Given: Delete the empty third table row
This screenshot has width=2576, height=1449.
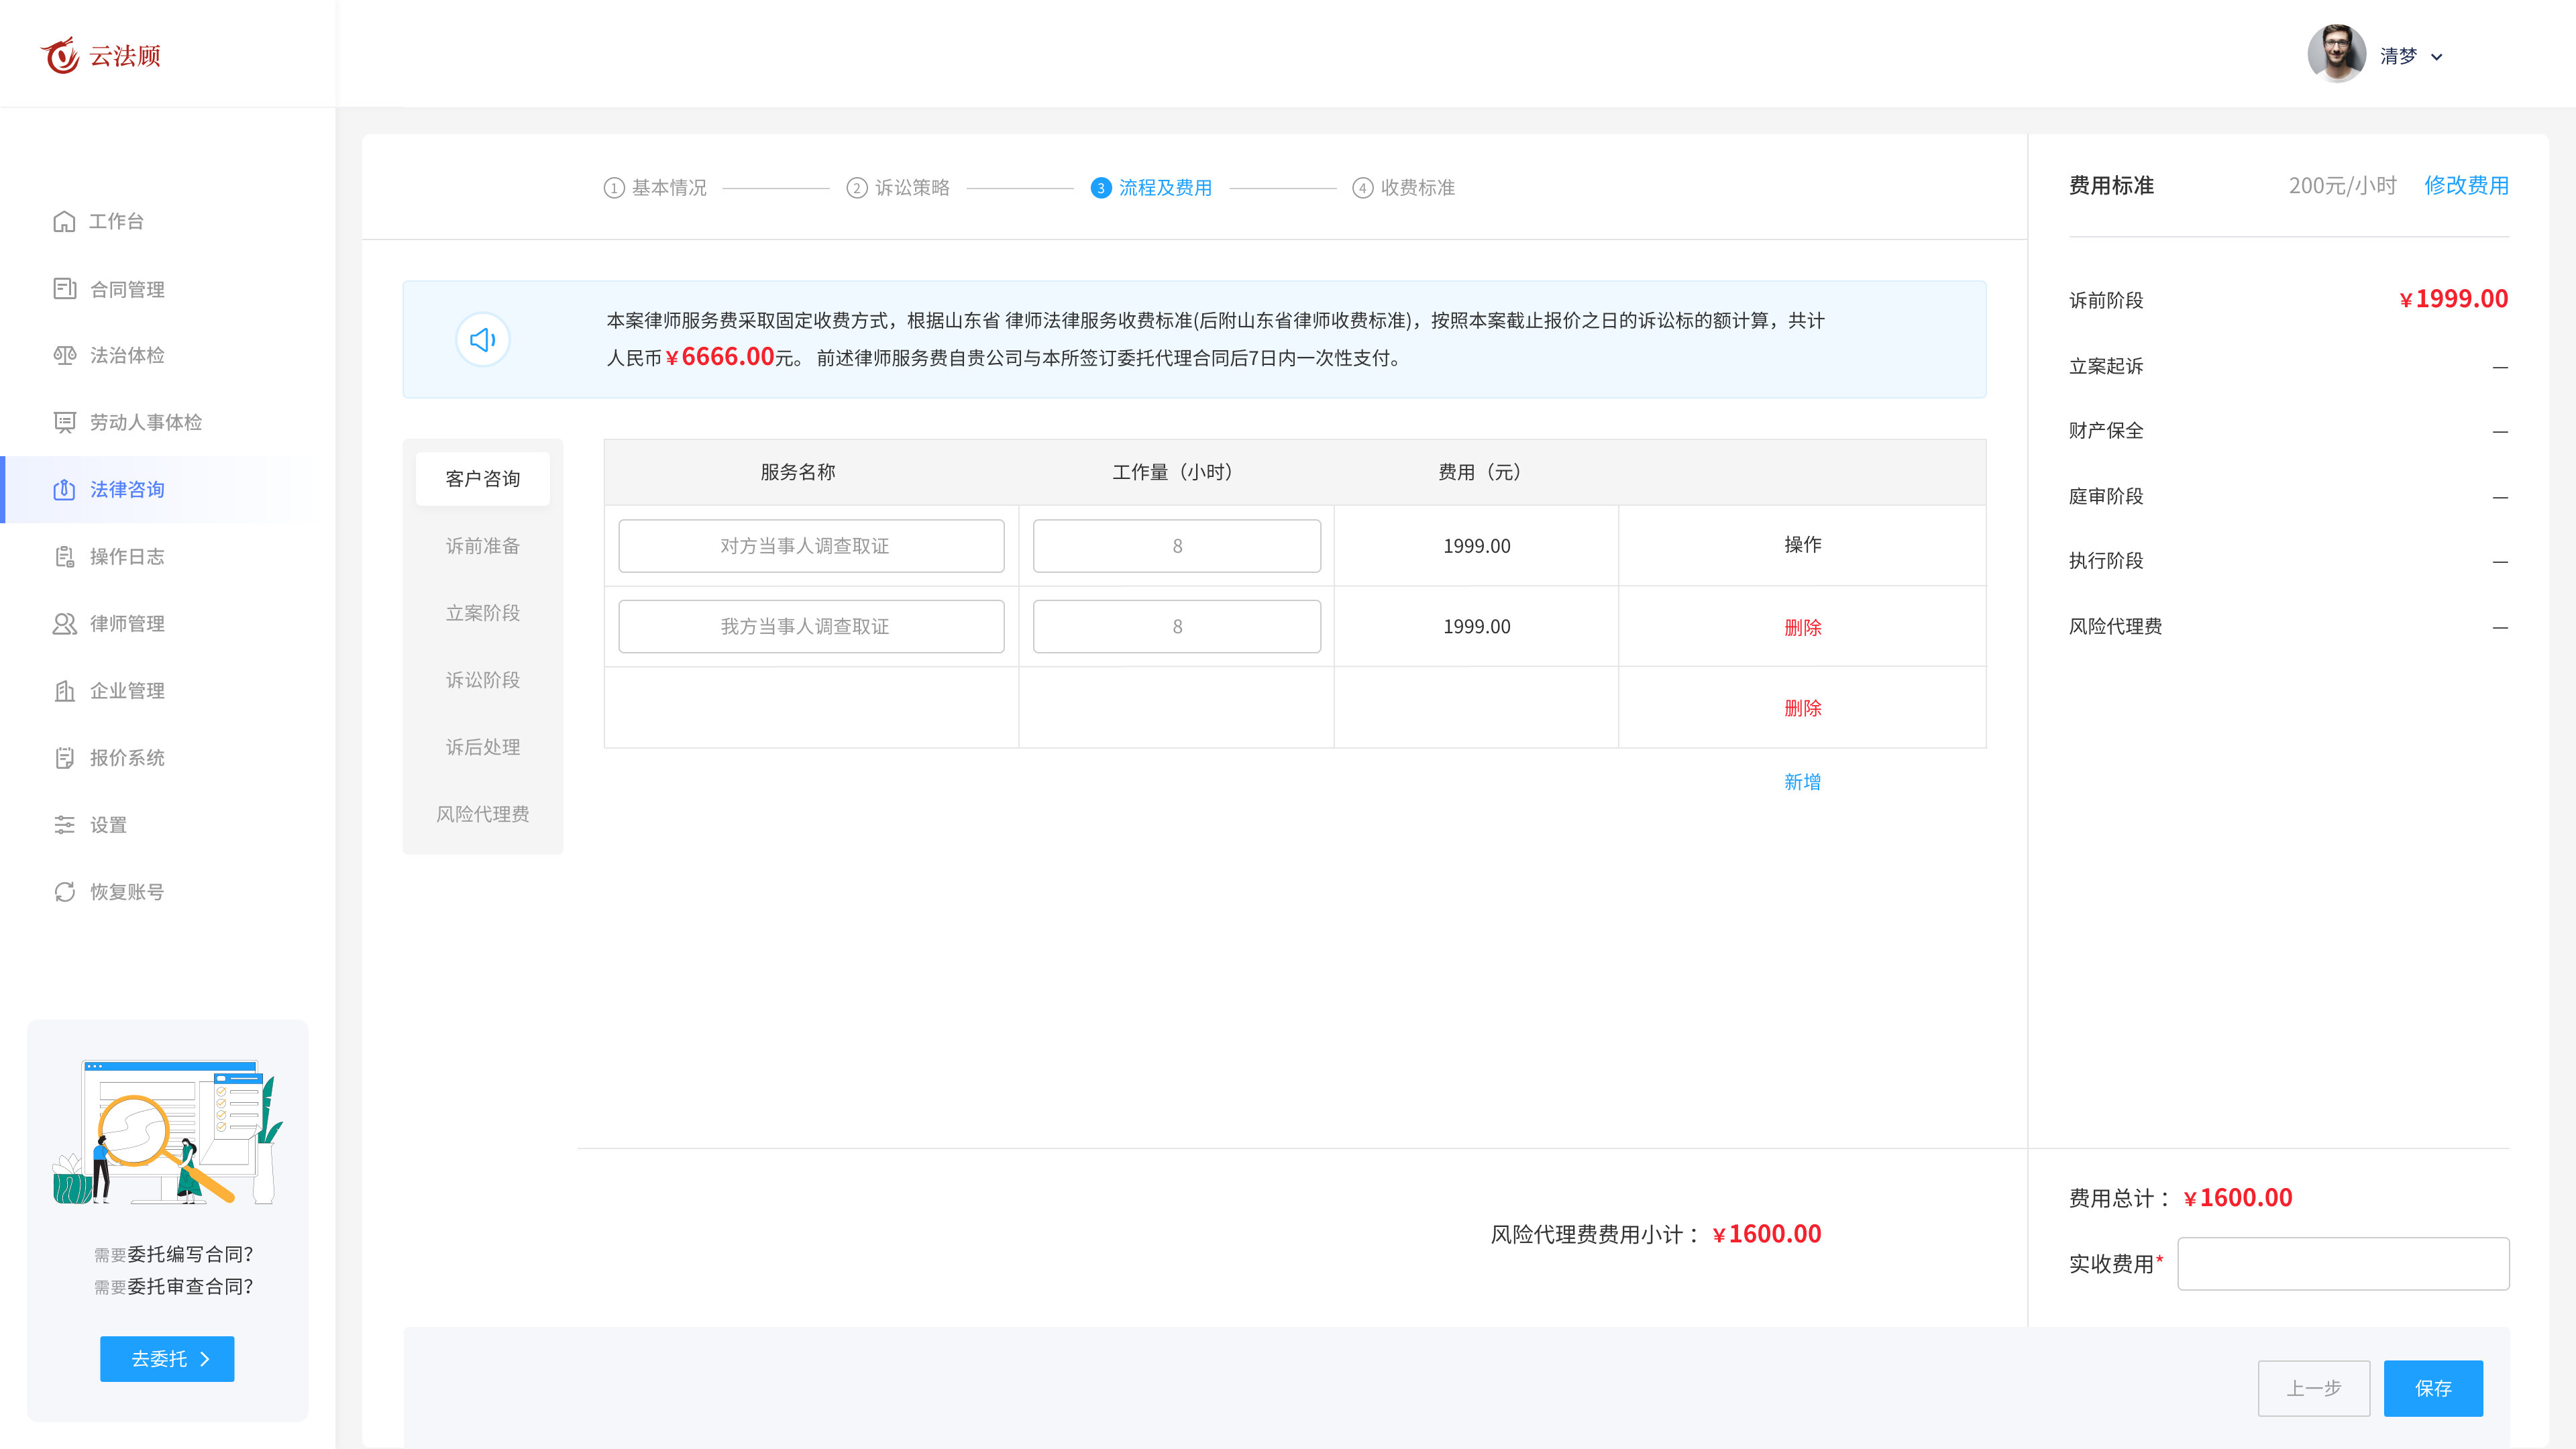Looking at the screenshot, I should tap(1802, 708).
